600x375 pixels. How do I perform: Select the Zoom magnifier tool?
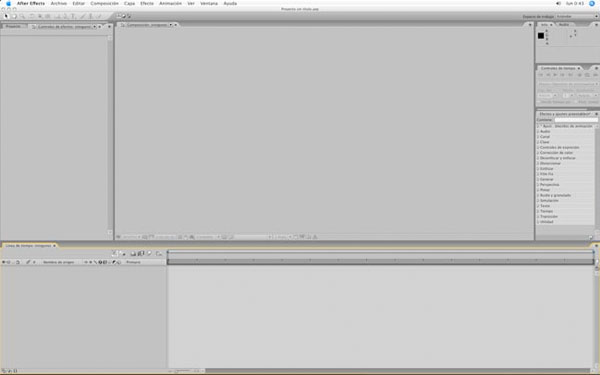(x=23, y=16)
